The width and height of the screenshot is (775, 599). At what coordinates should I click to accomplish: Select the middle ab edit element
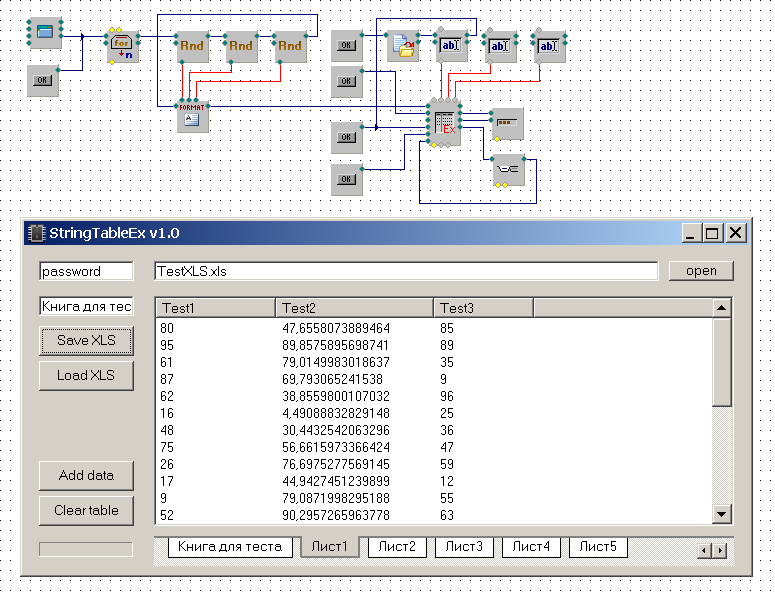500,46
